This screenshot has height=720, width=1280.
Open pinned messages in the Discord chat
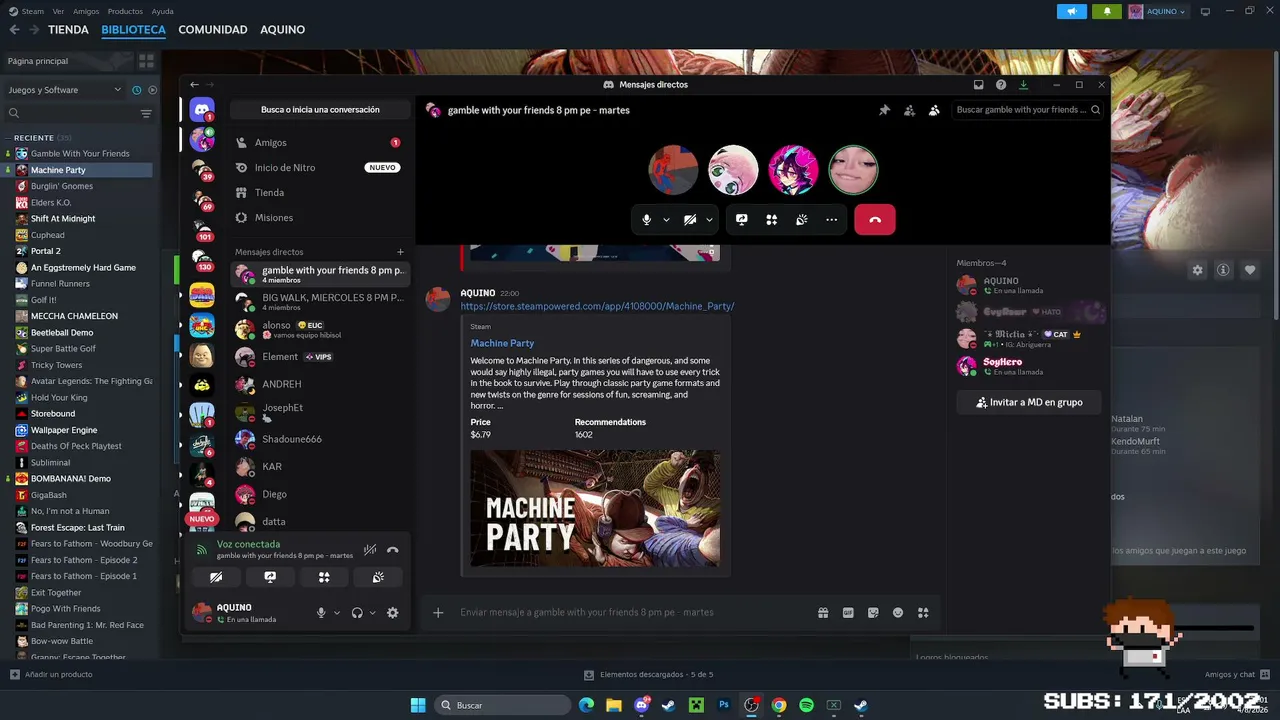pos(884,110)
